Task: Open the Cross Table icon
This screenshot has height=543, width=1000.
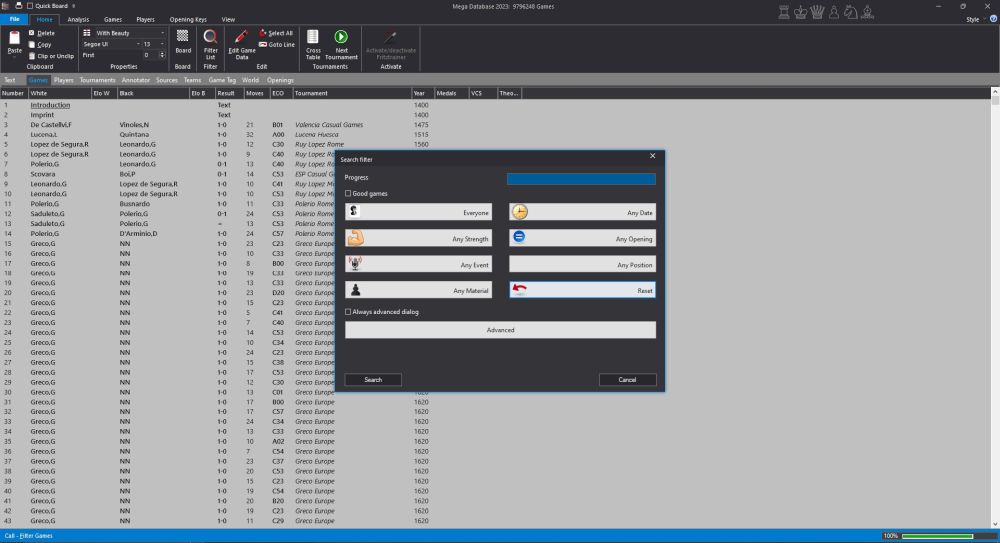Action: coord(313,37)
